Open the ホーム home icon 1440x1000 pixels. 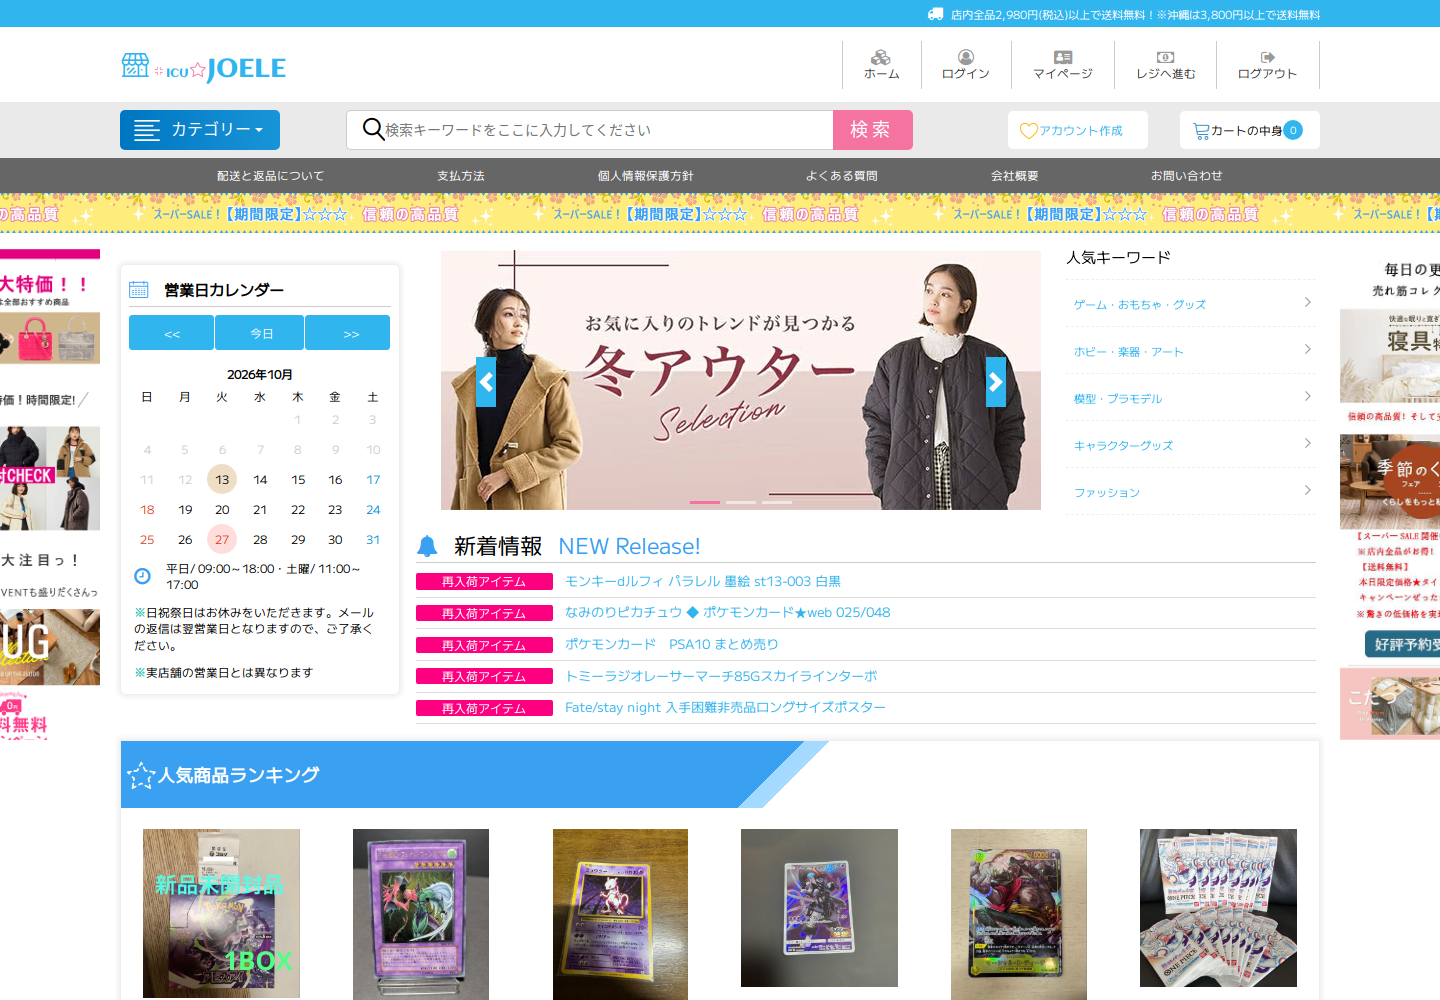click(x=881, y=57)
